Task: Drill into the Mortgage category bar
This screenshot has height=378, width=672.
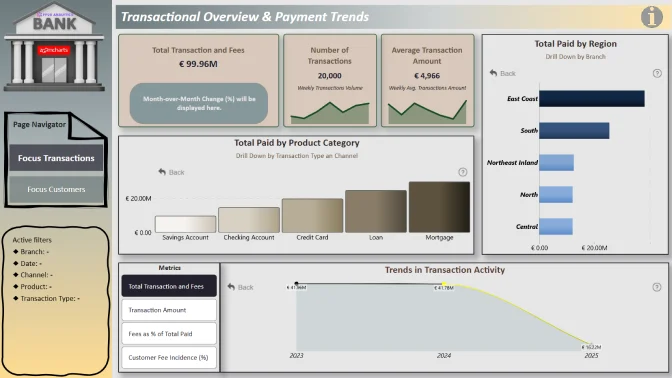Action: pos(439,207)
